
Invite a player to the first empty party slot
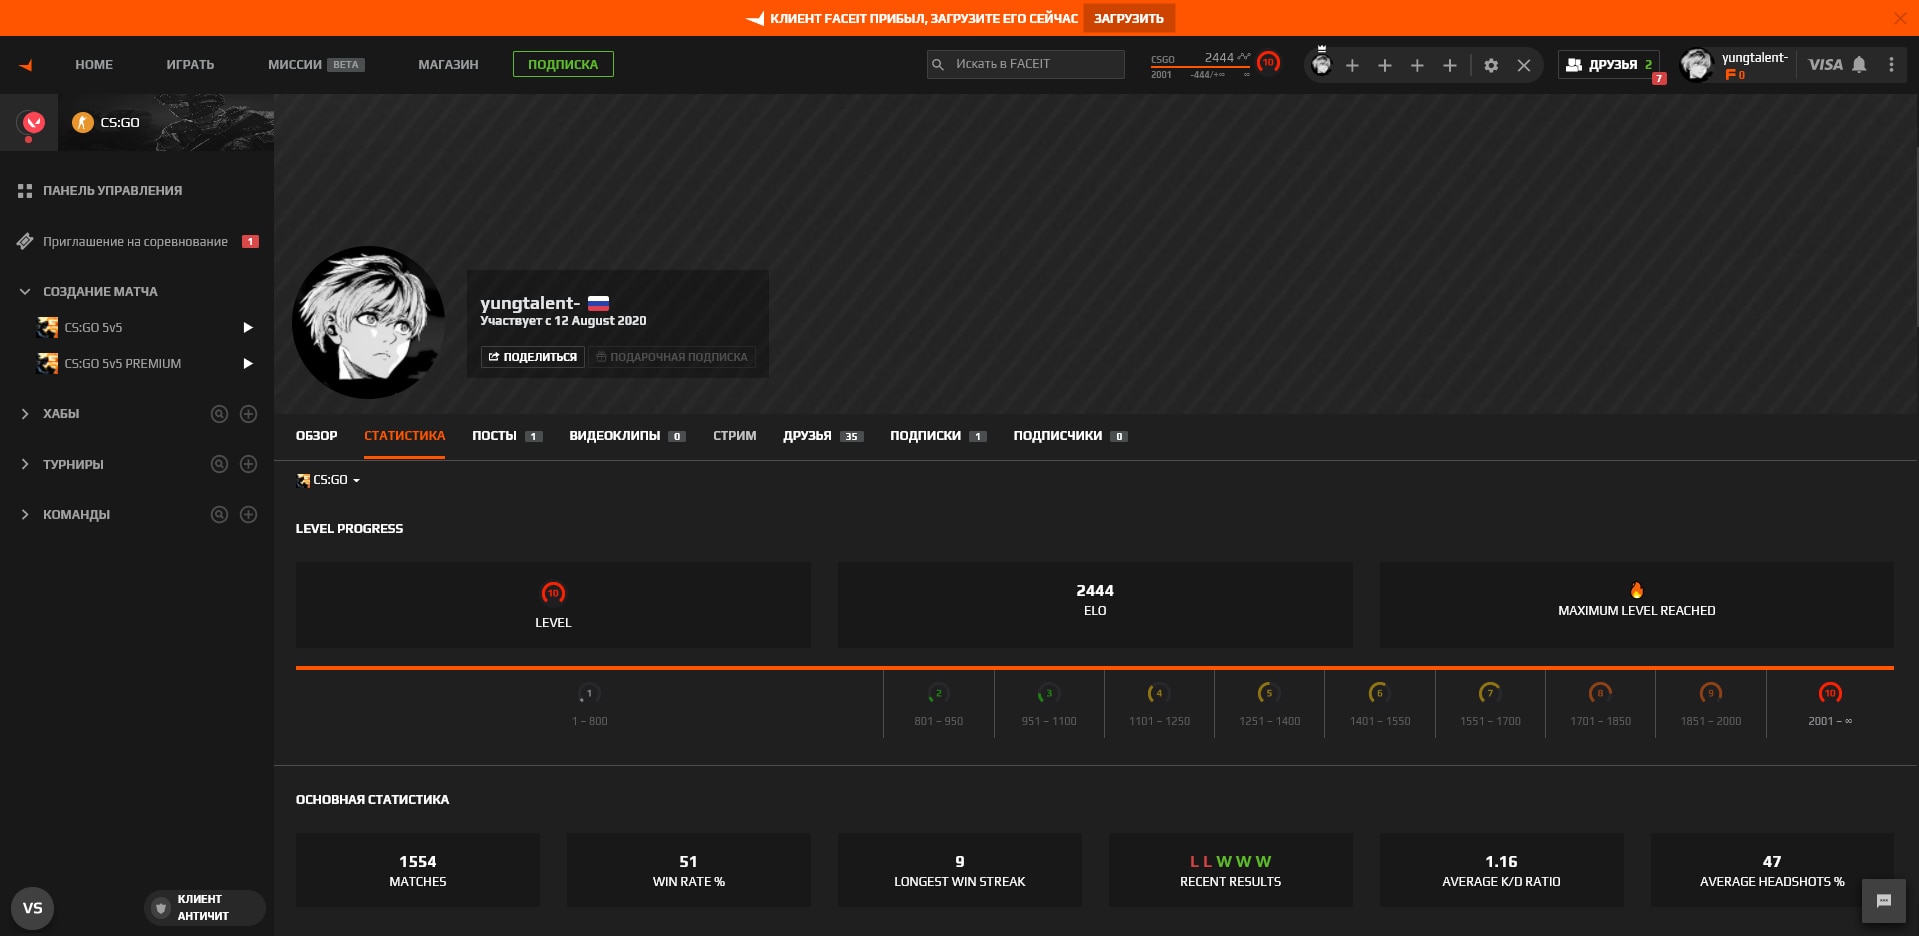click(x=1352, y=65)
